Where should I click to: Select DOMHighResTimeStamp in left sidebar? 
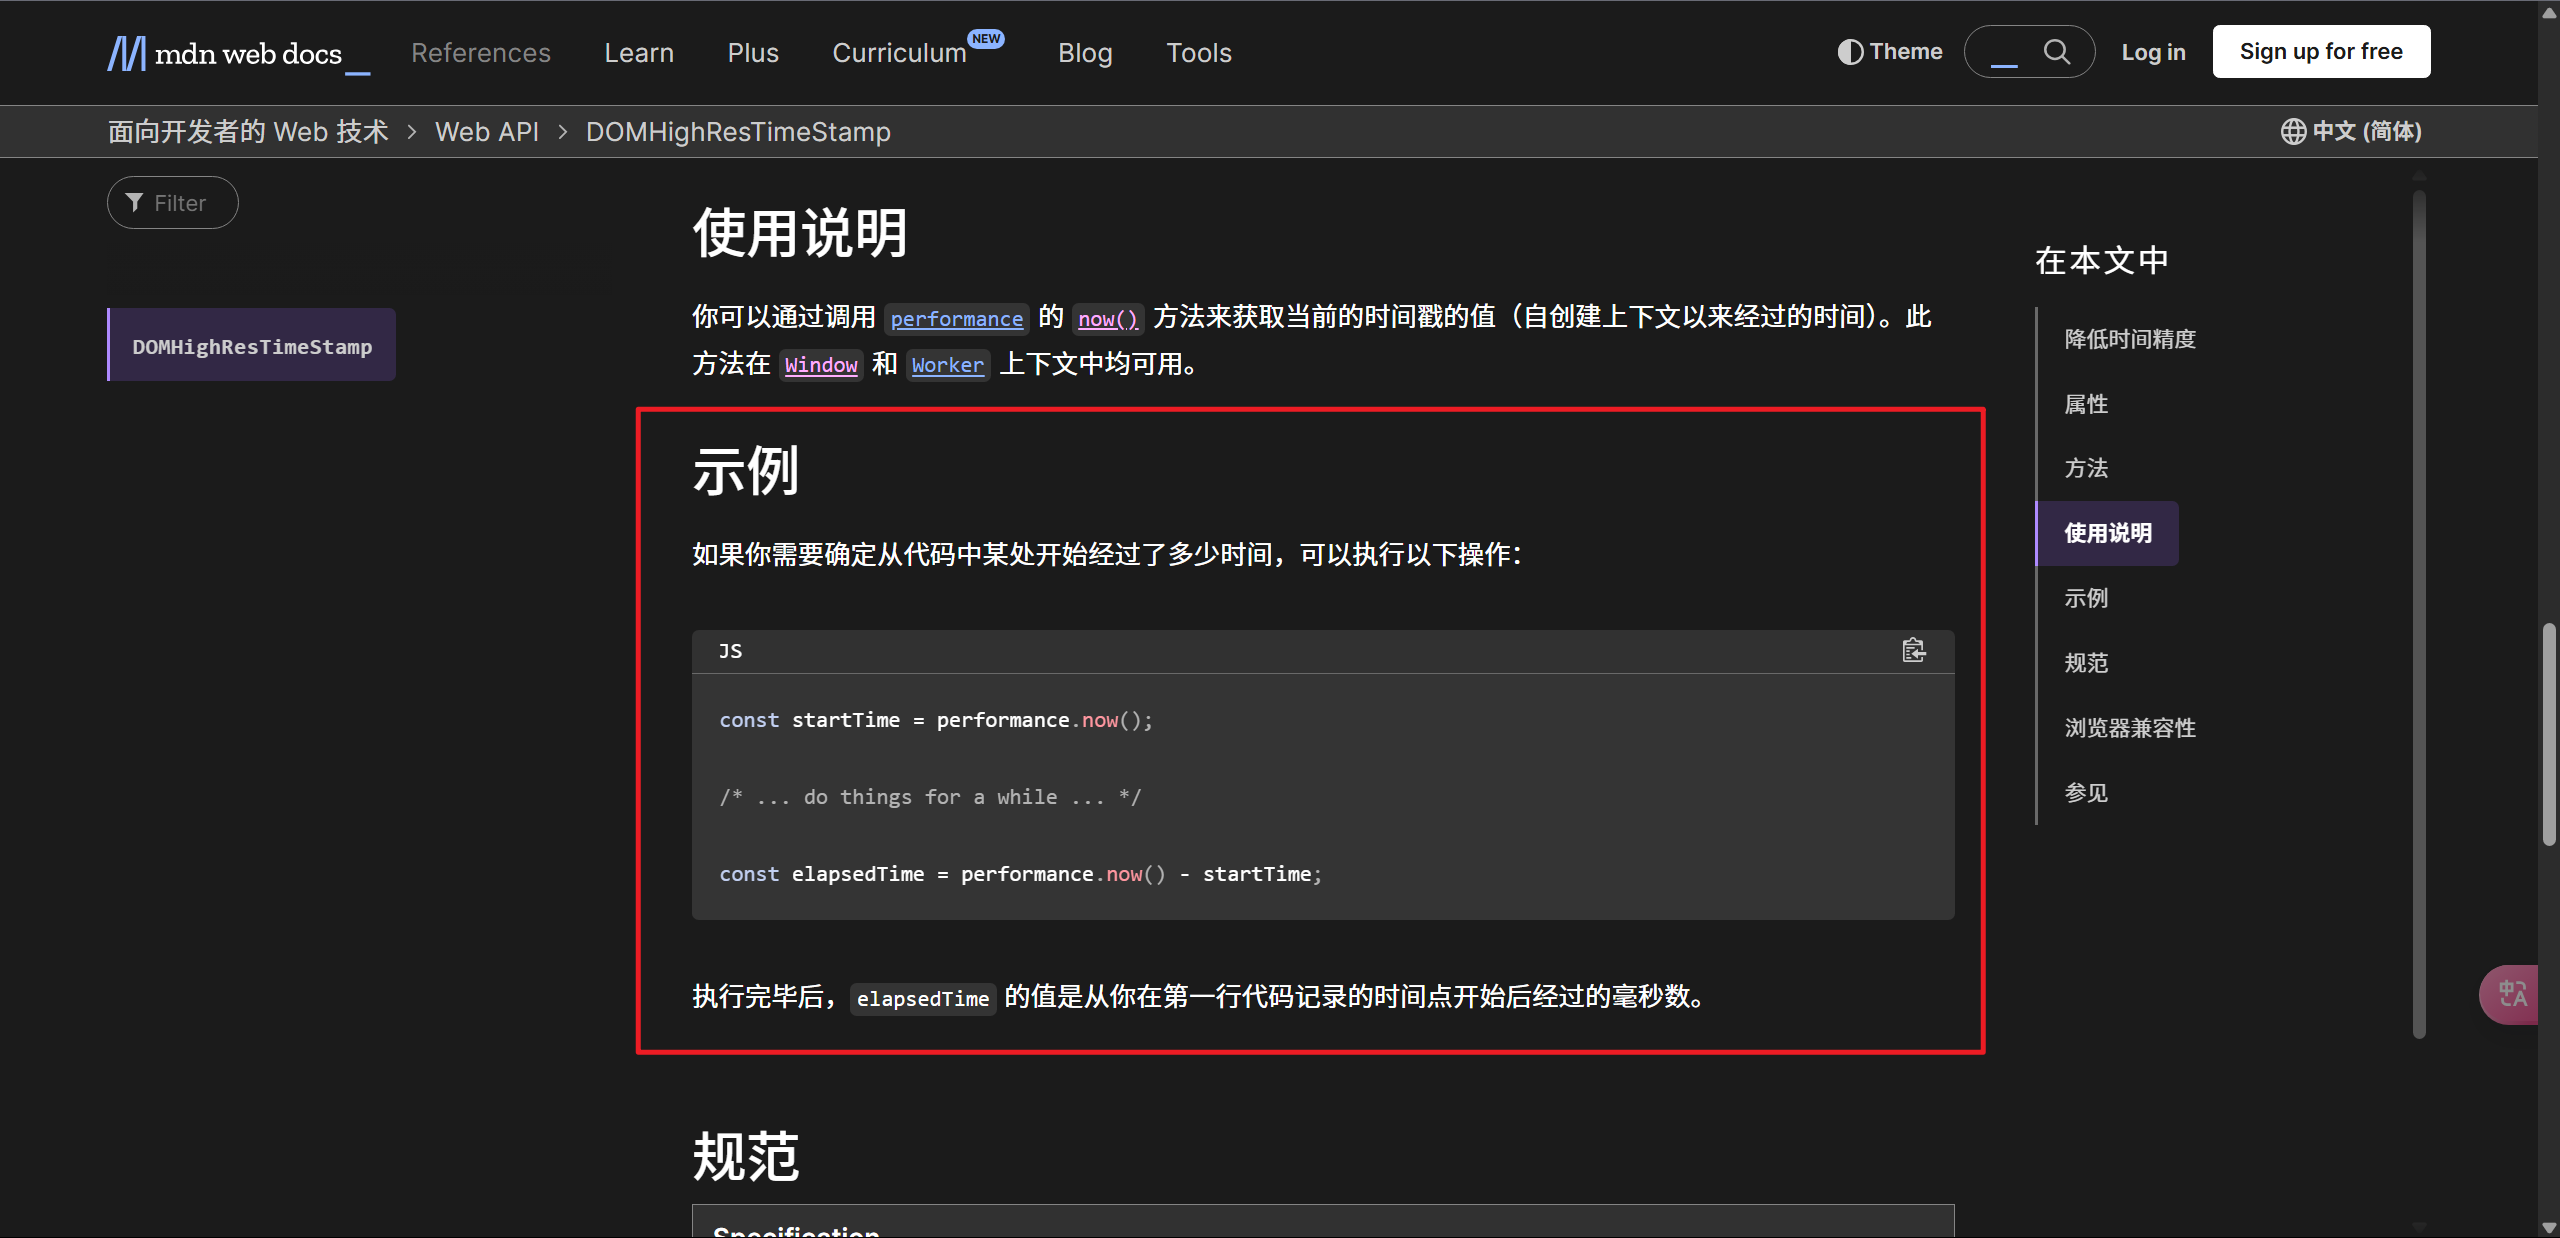(x=252, y=346)
